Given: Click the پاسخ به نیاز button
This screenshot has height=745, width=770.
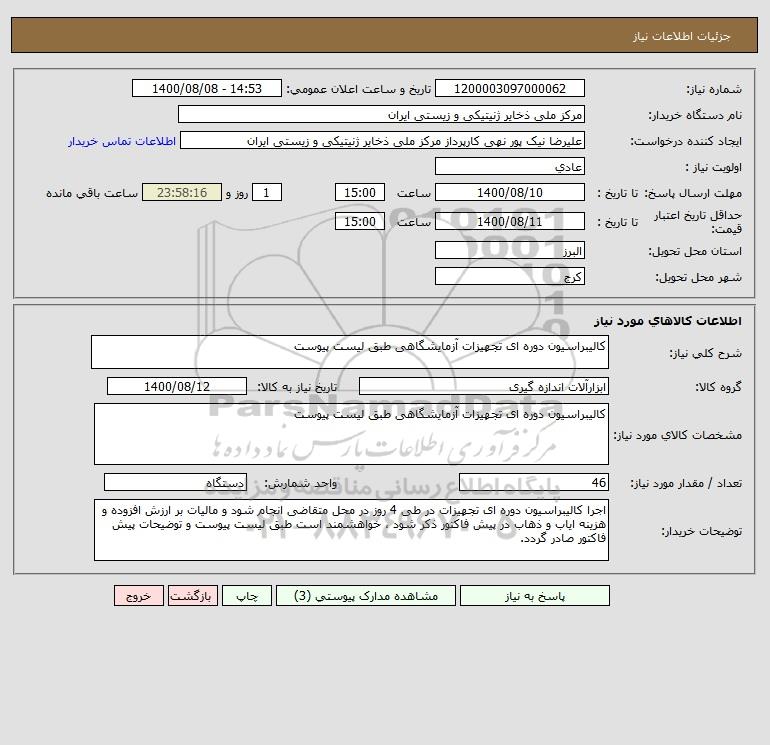Looking at the screenshot, I should (x=534, y=596).
